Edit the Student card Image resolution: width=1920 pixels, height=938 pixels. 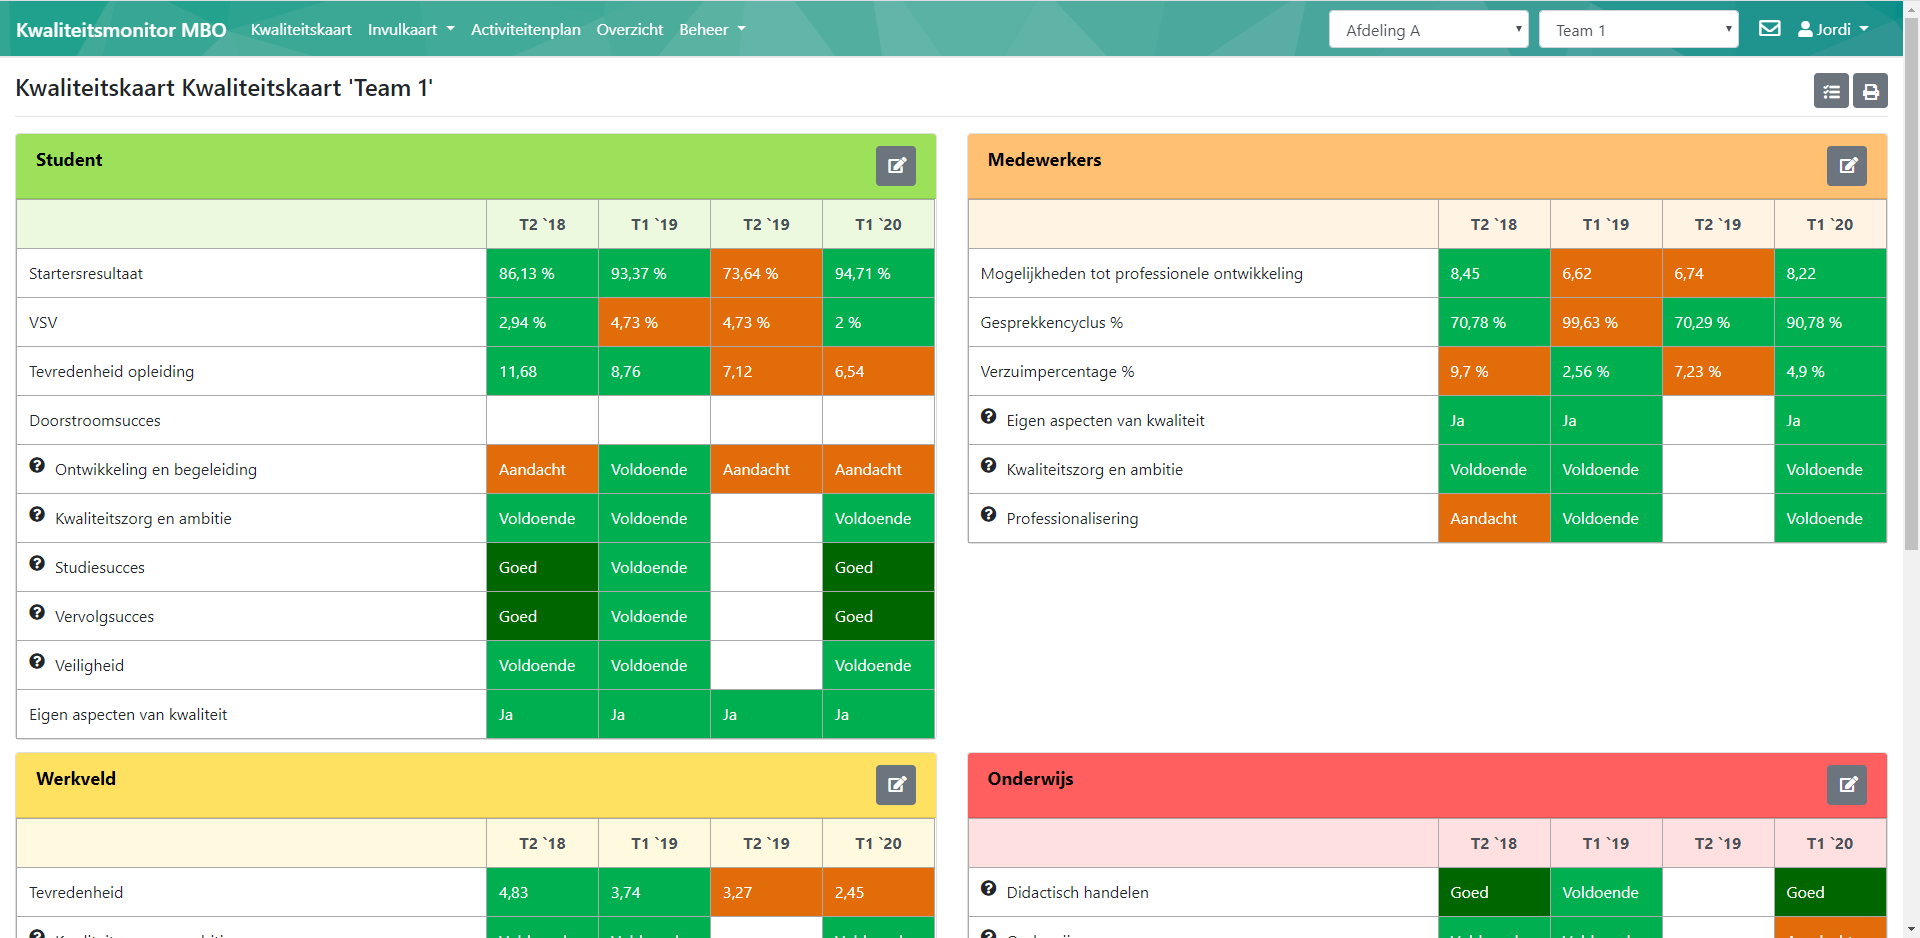pyautogui.click(x=896, y=166)
